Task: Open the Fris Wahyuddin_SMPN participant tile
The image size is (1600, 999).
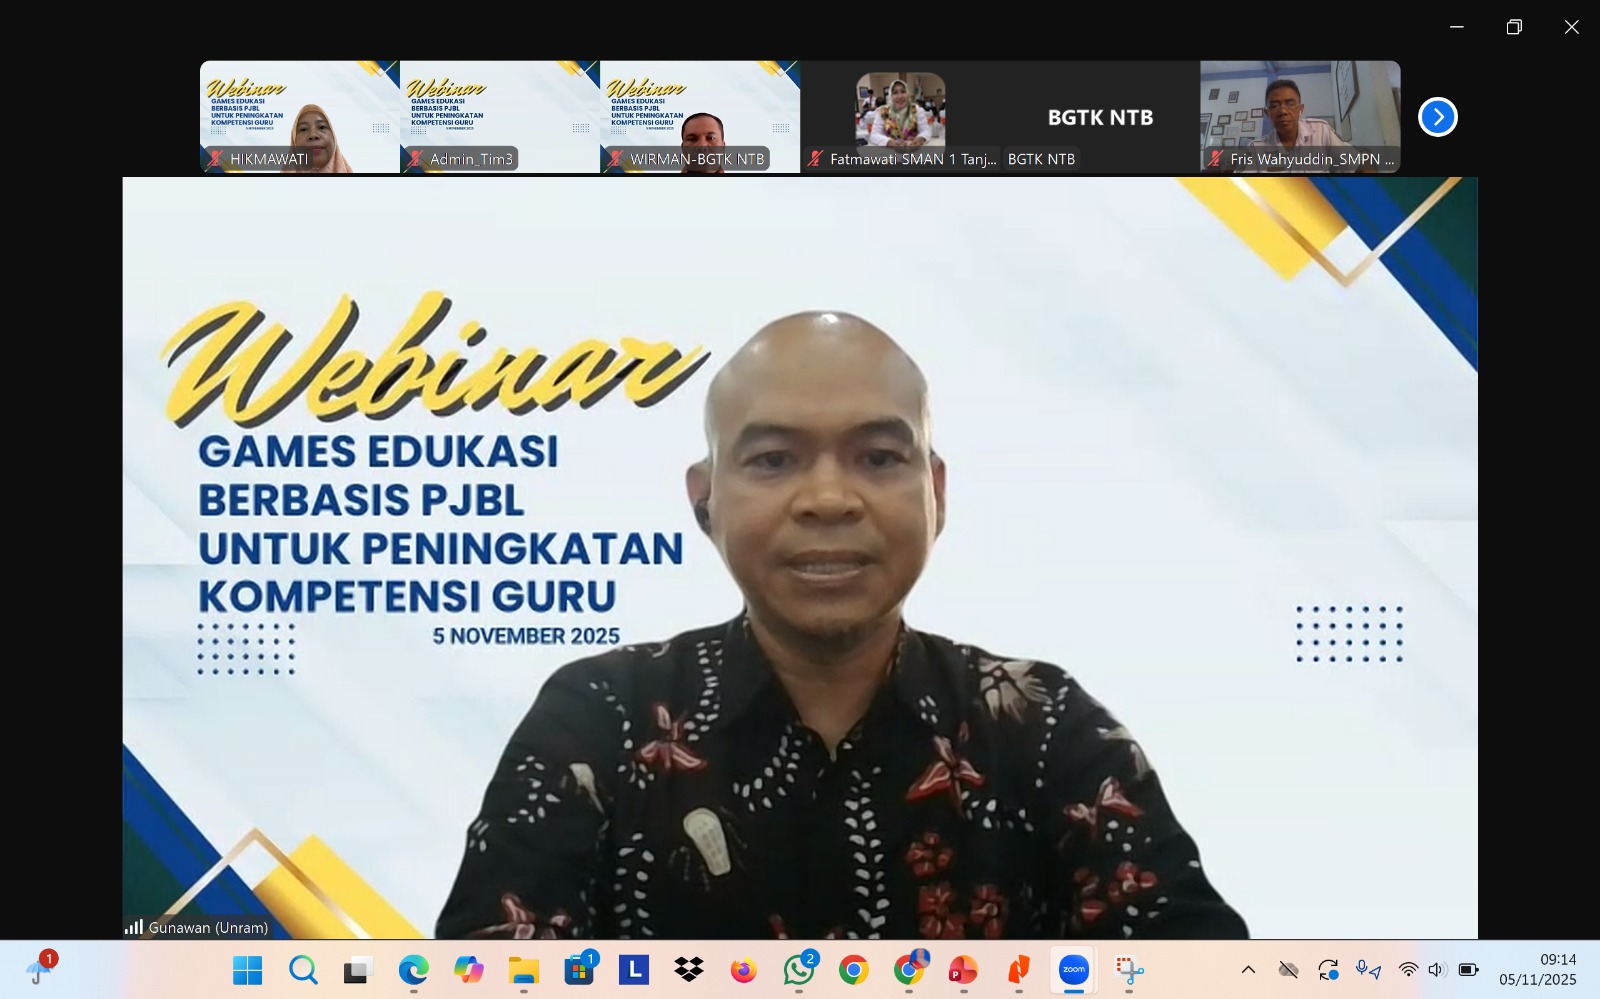Action: 1299,116
